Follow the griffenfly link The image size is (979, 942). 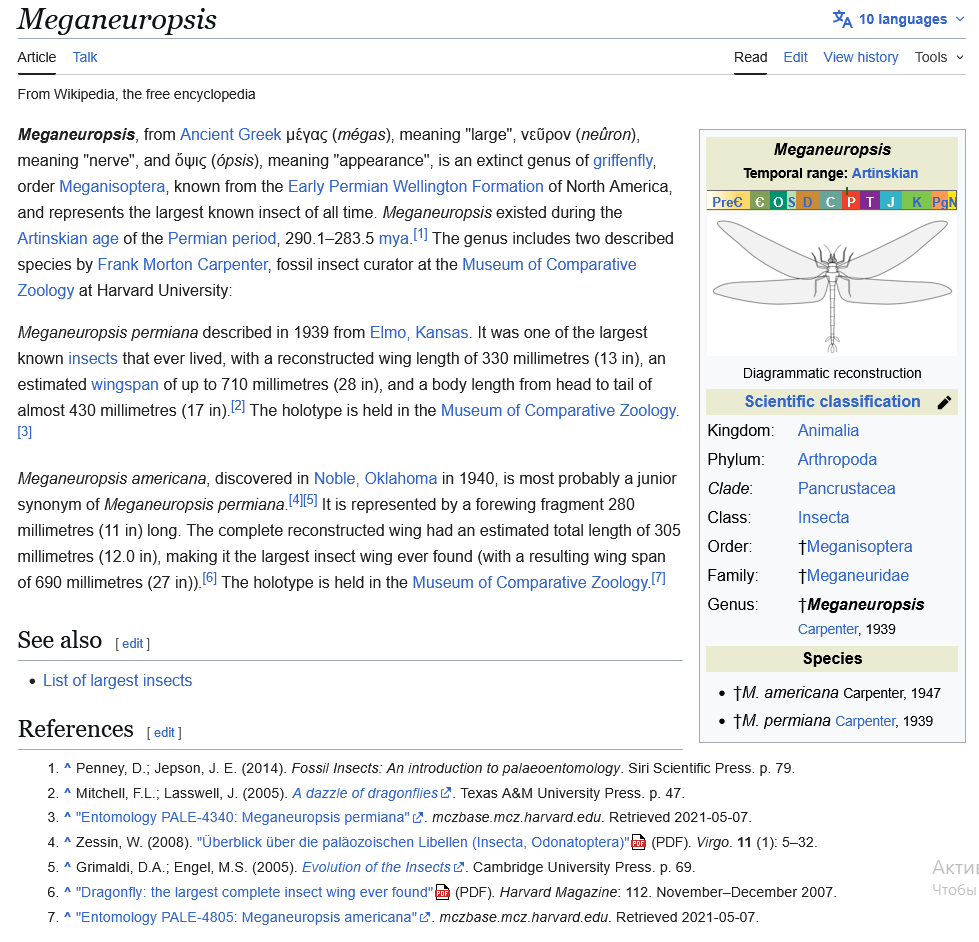point(623,161)
